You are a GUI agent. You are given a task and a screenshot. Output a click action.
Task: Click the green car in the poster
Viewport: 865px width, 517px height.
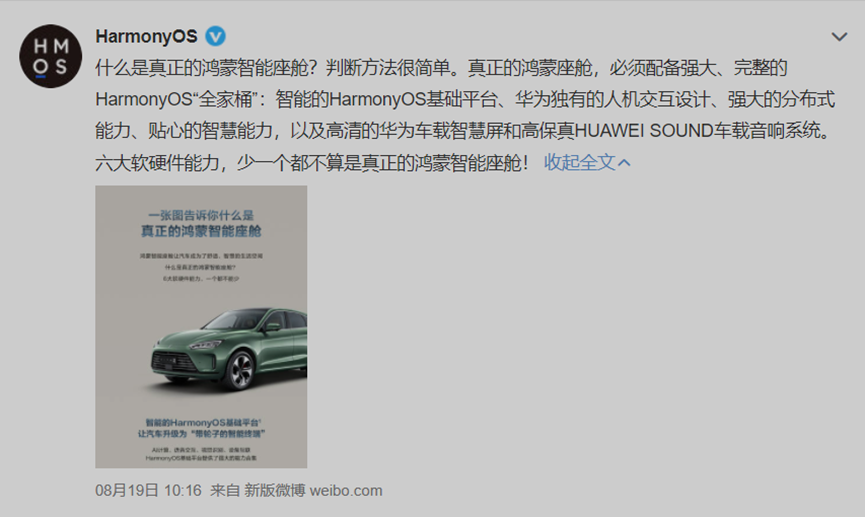pyautogui.click(x=229, y=348)
